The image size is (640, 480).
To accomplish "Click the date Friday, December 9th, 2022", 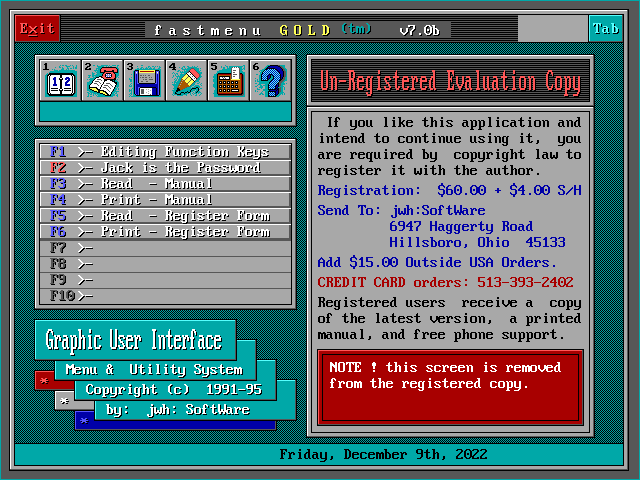I will tap(383, 454).
